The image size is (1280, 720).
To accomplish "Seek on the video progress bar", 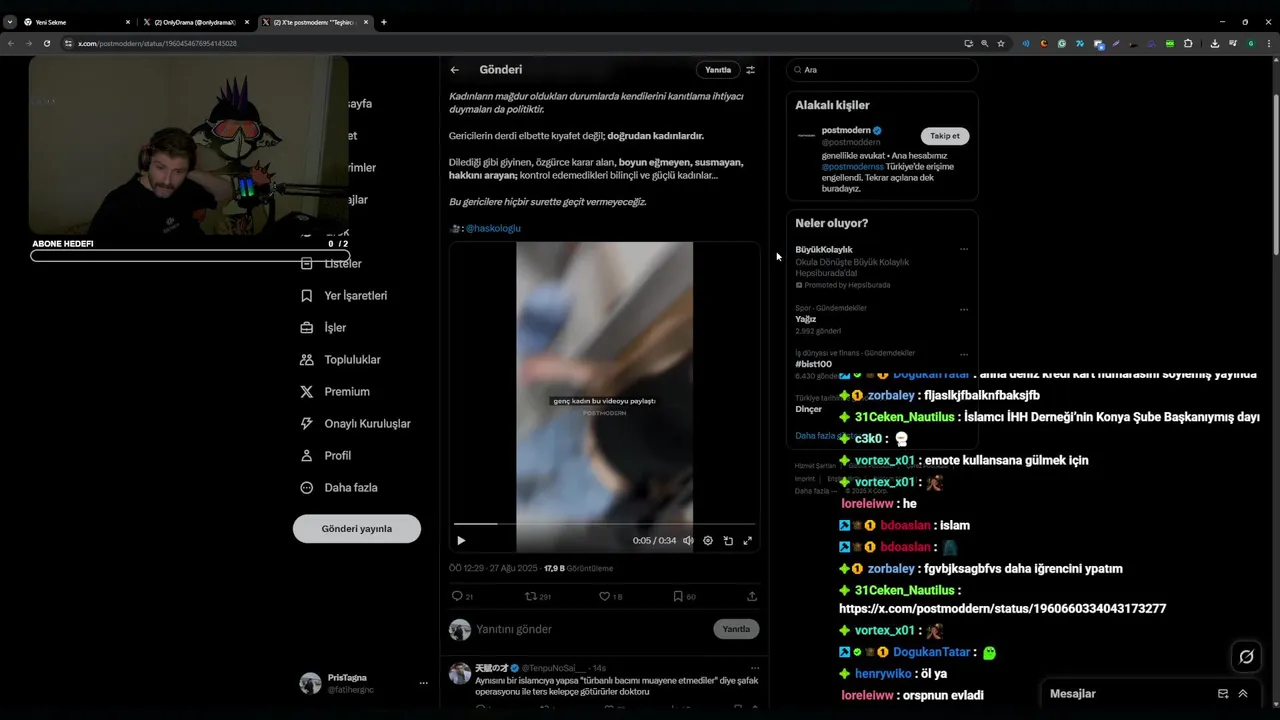I will pos(604,523).
